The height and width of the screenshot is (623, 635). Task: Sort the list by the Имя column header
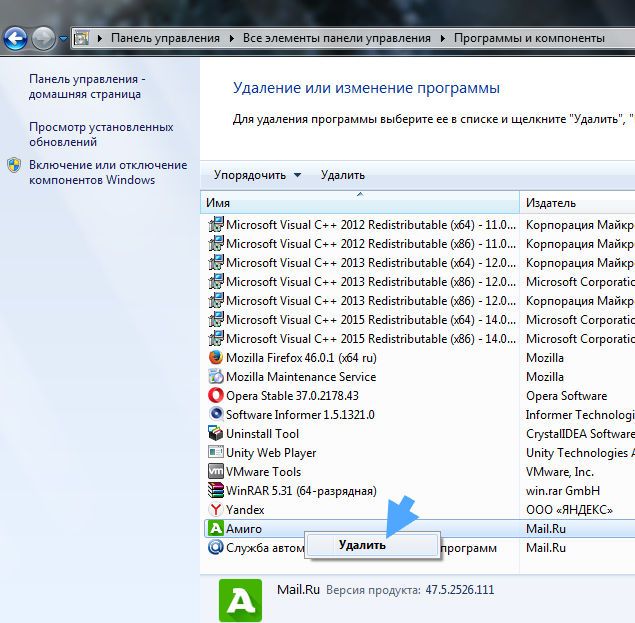coord(360,203)
